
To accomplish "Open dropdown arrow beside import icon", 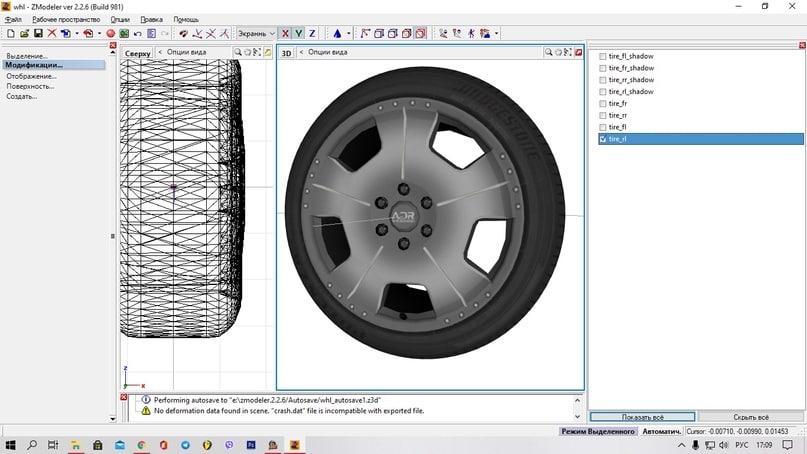I will [x=77, y=33].
